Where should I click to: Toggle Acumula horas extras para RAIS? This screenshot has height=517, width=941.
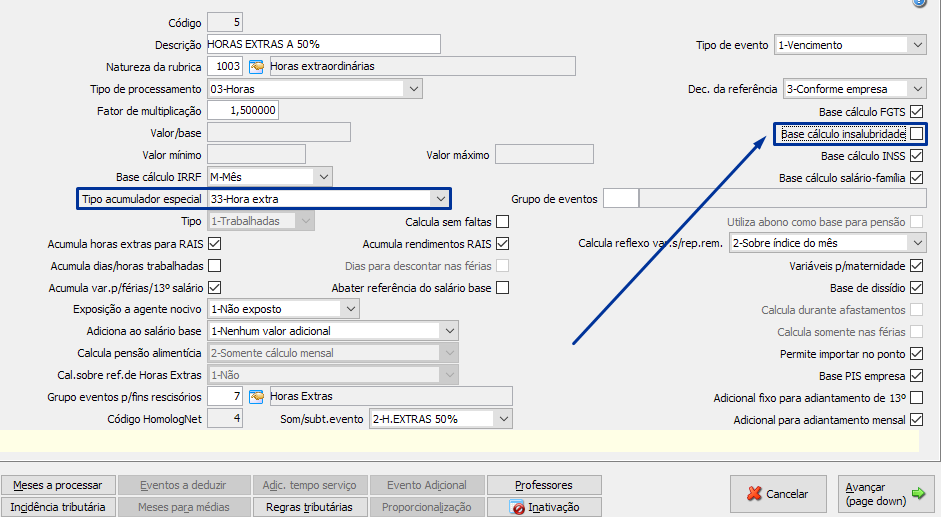pos(214,244)
